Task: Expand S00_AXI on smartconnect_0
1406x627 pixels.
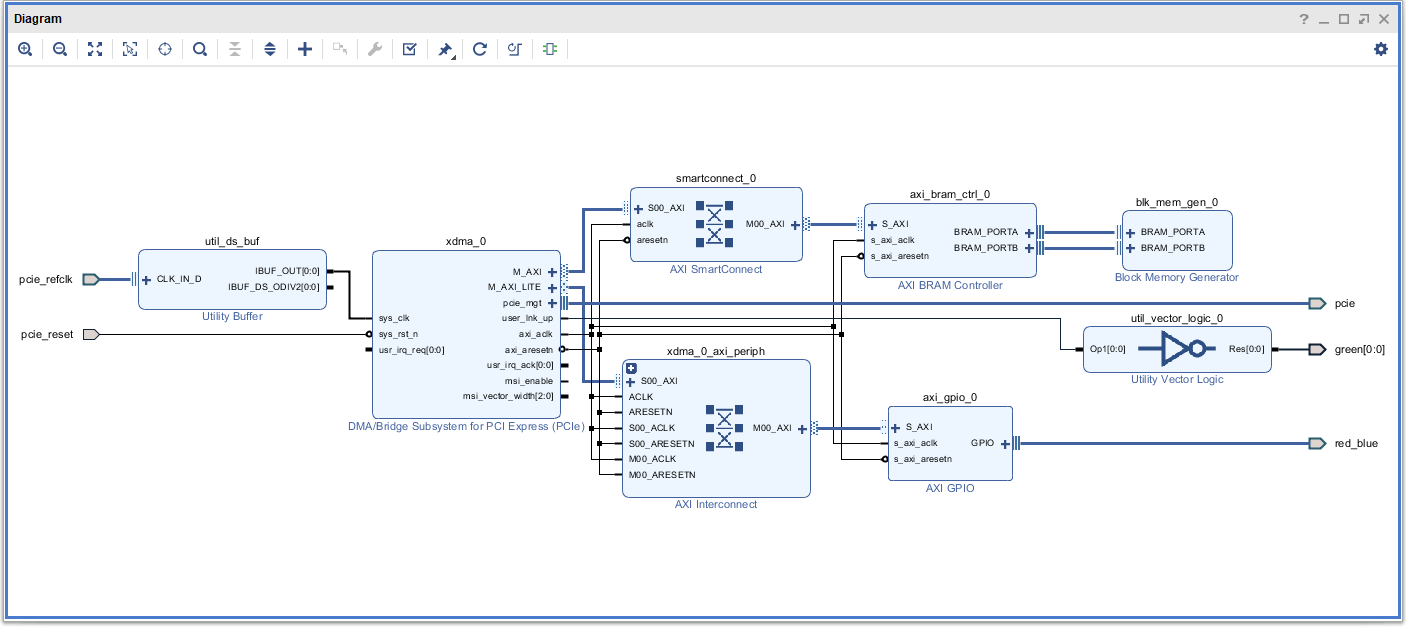Action: 638,209
